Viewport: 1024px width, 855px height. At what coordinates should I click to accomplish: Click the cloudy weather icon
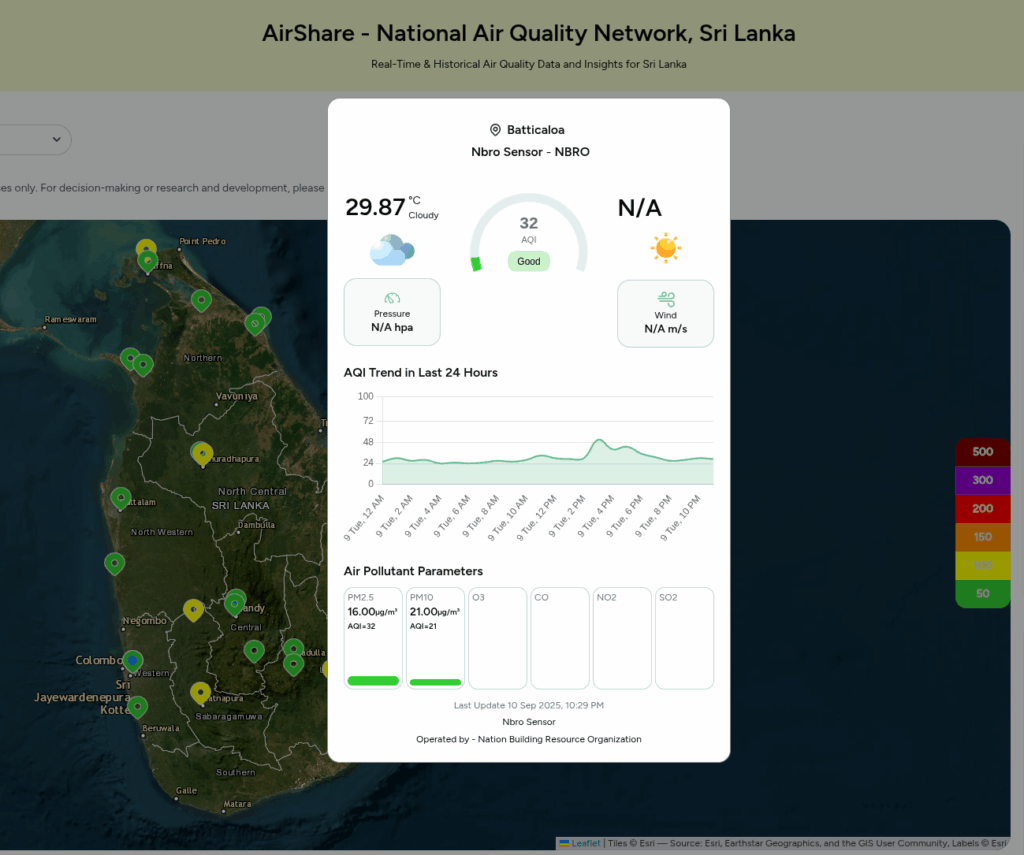point(390,249)
